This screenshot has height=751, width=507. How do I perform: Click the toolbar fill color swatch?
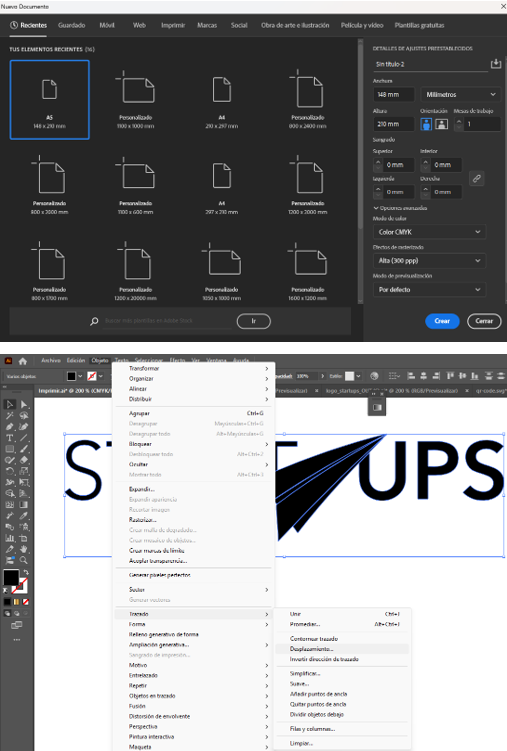tap(11, 578)
